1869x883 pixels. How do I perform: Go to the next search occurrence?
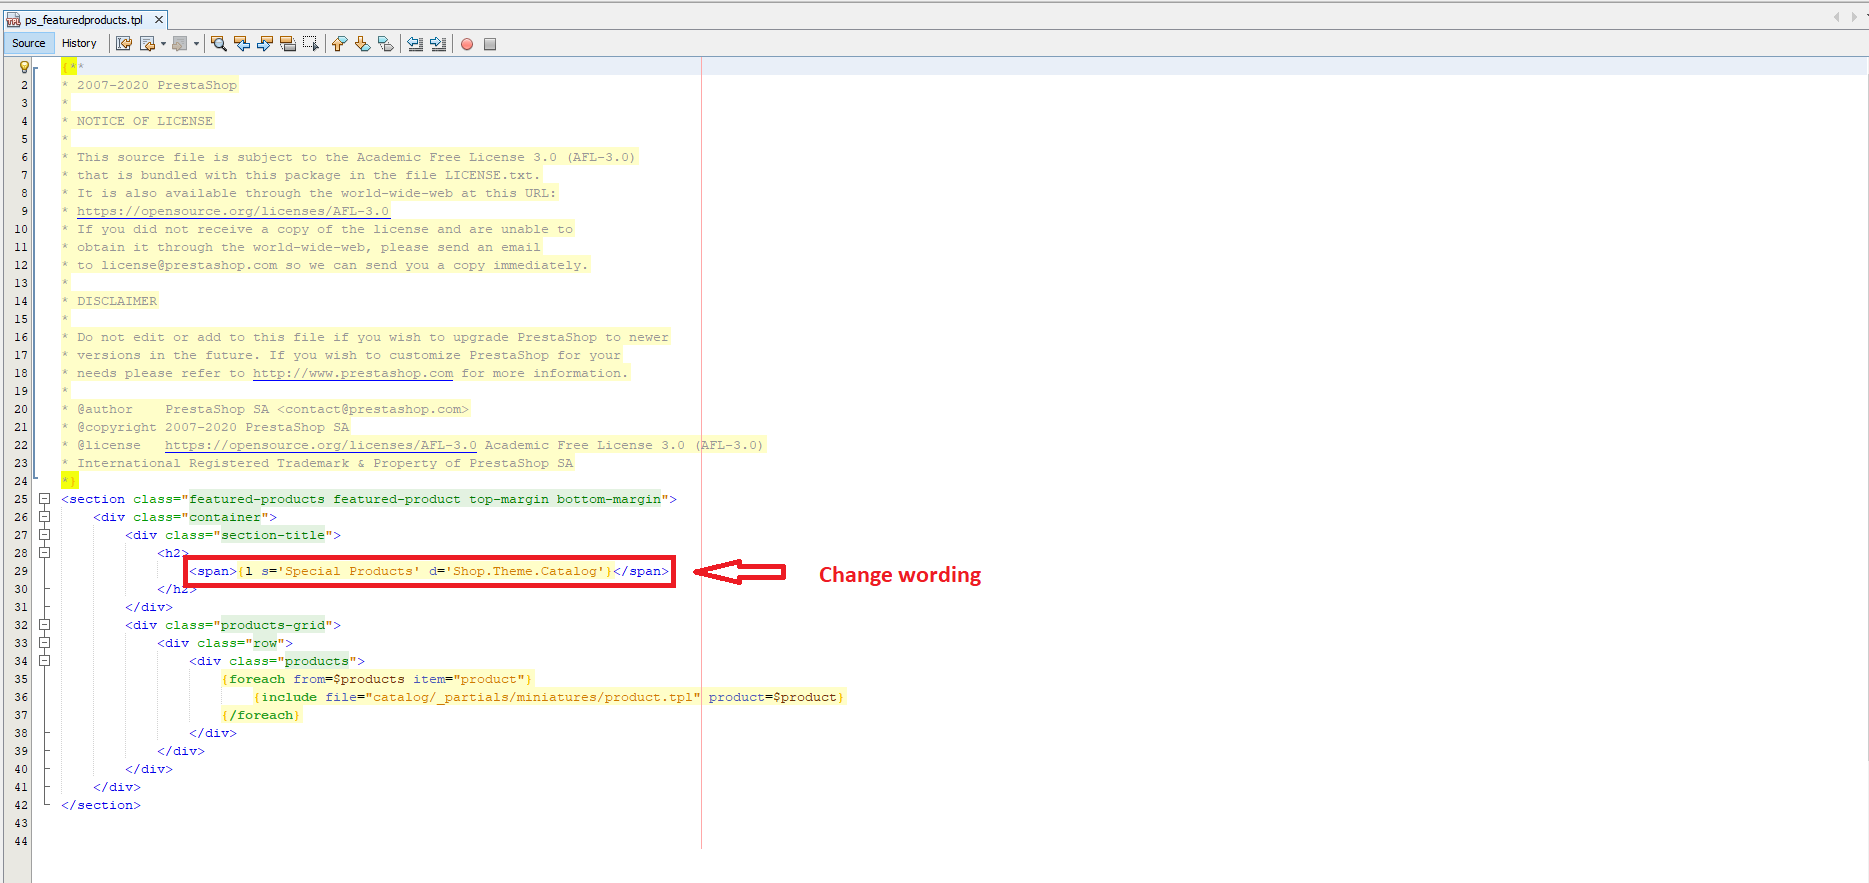[265, 44]
